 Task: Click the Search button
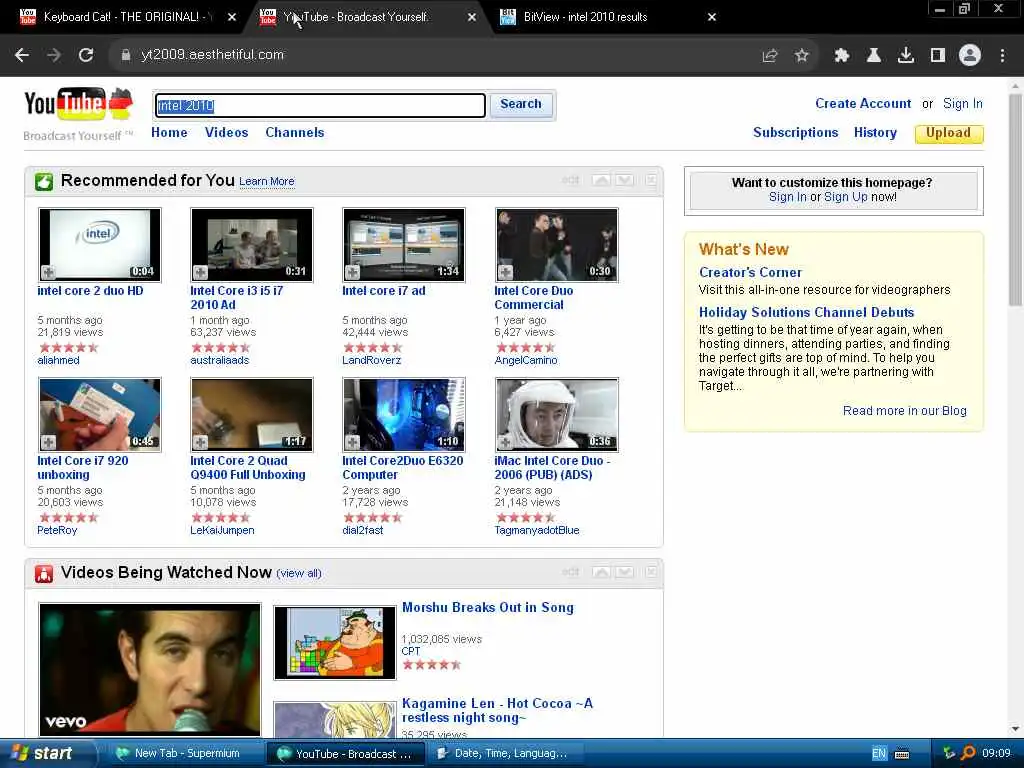coord(521,104)
